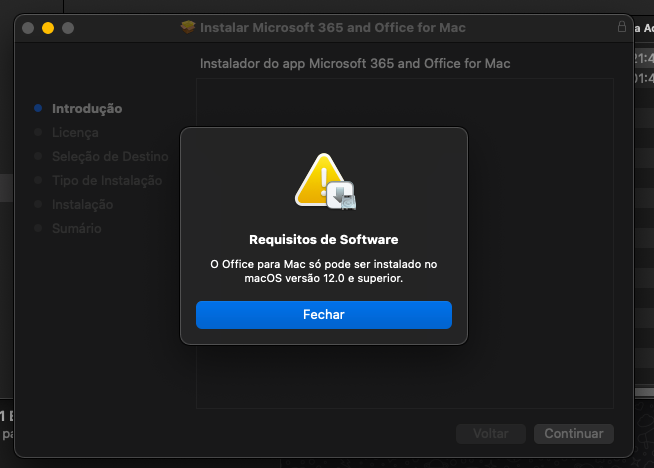
Task: Choose the Seleção de Destino step
Action: [x=105, y=156]
